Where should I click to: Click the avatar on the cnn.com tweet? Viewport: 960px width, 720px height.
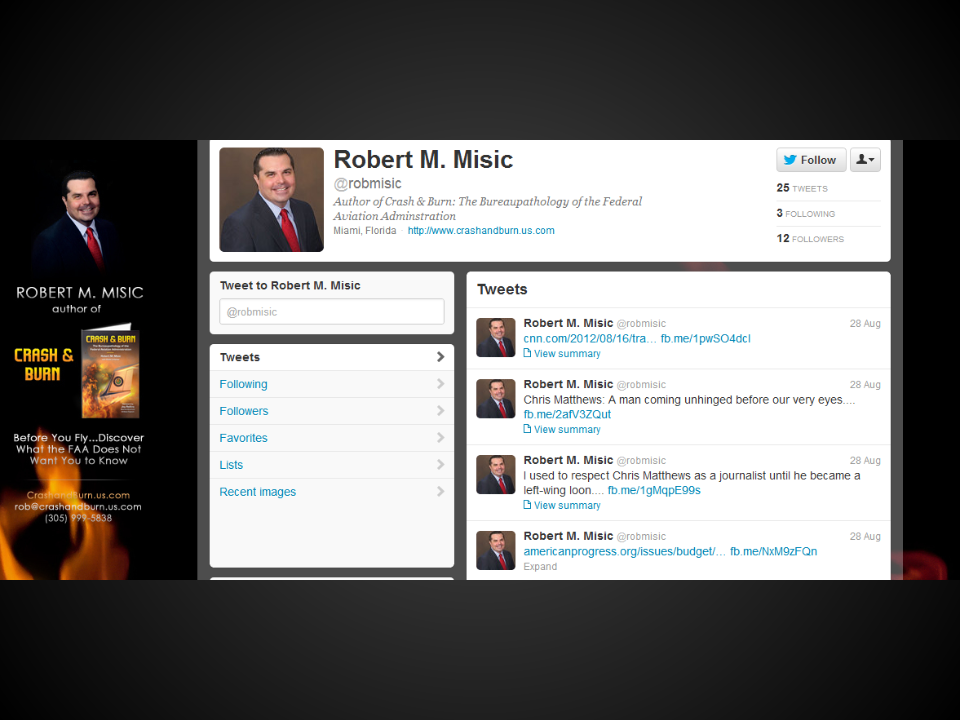point(496,337)
